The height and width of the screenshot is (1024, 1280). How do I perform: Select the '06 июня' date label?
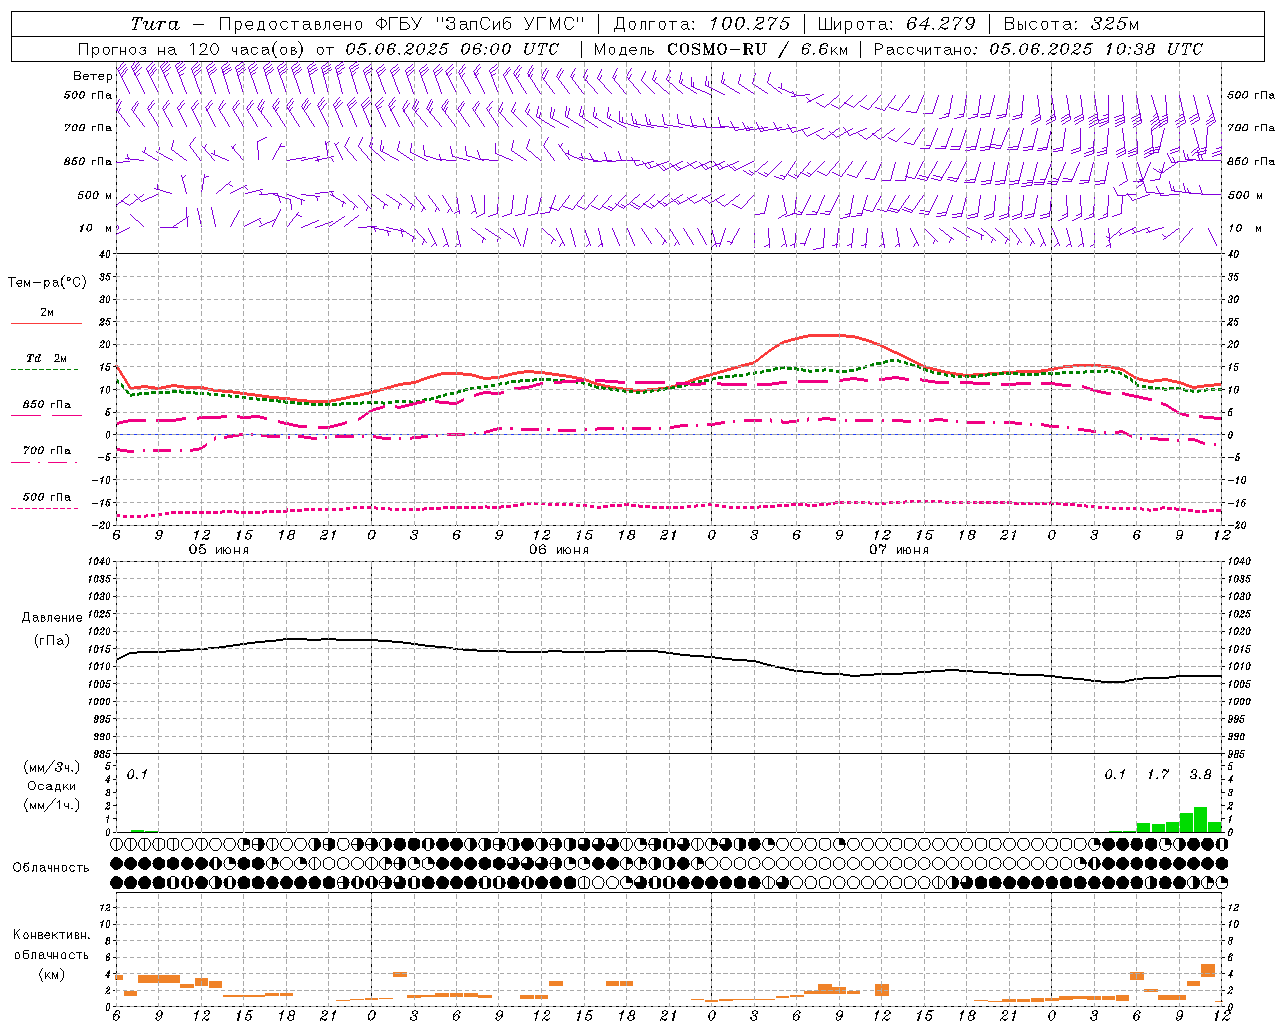point(559,549)
